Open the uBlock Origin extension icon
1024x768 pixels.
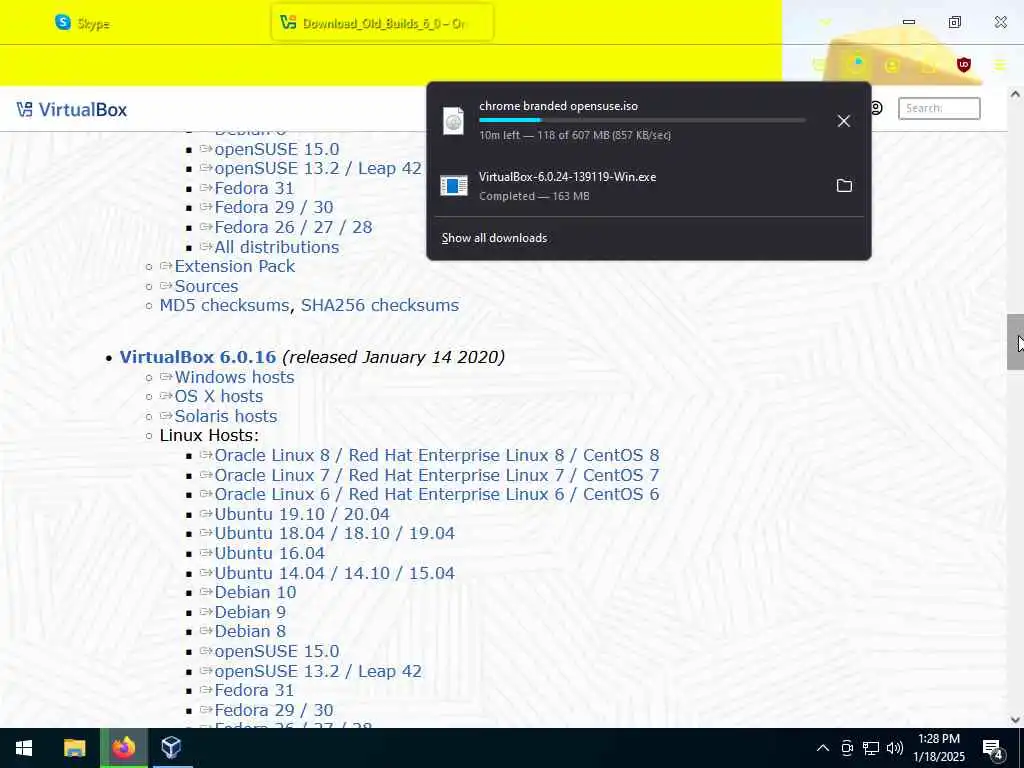(x=963, y=65)
